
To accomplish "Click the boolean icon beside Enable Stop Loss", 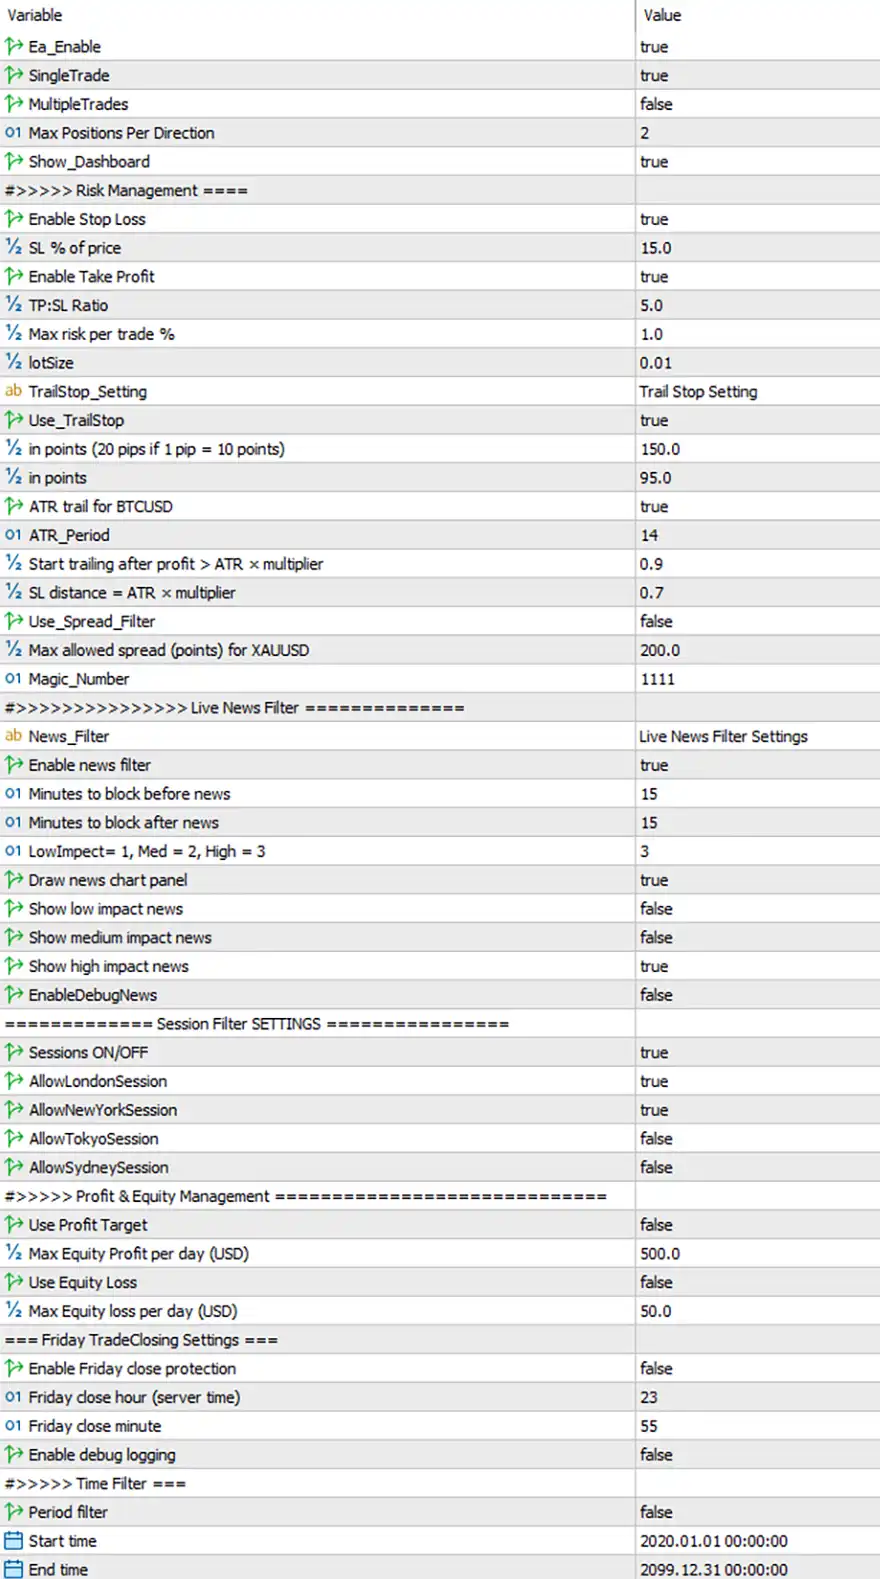I will click(x=13, y=219).
